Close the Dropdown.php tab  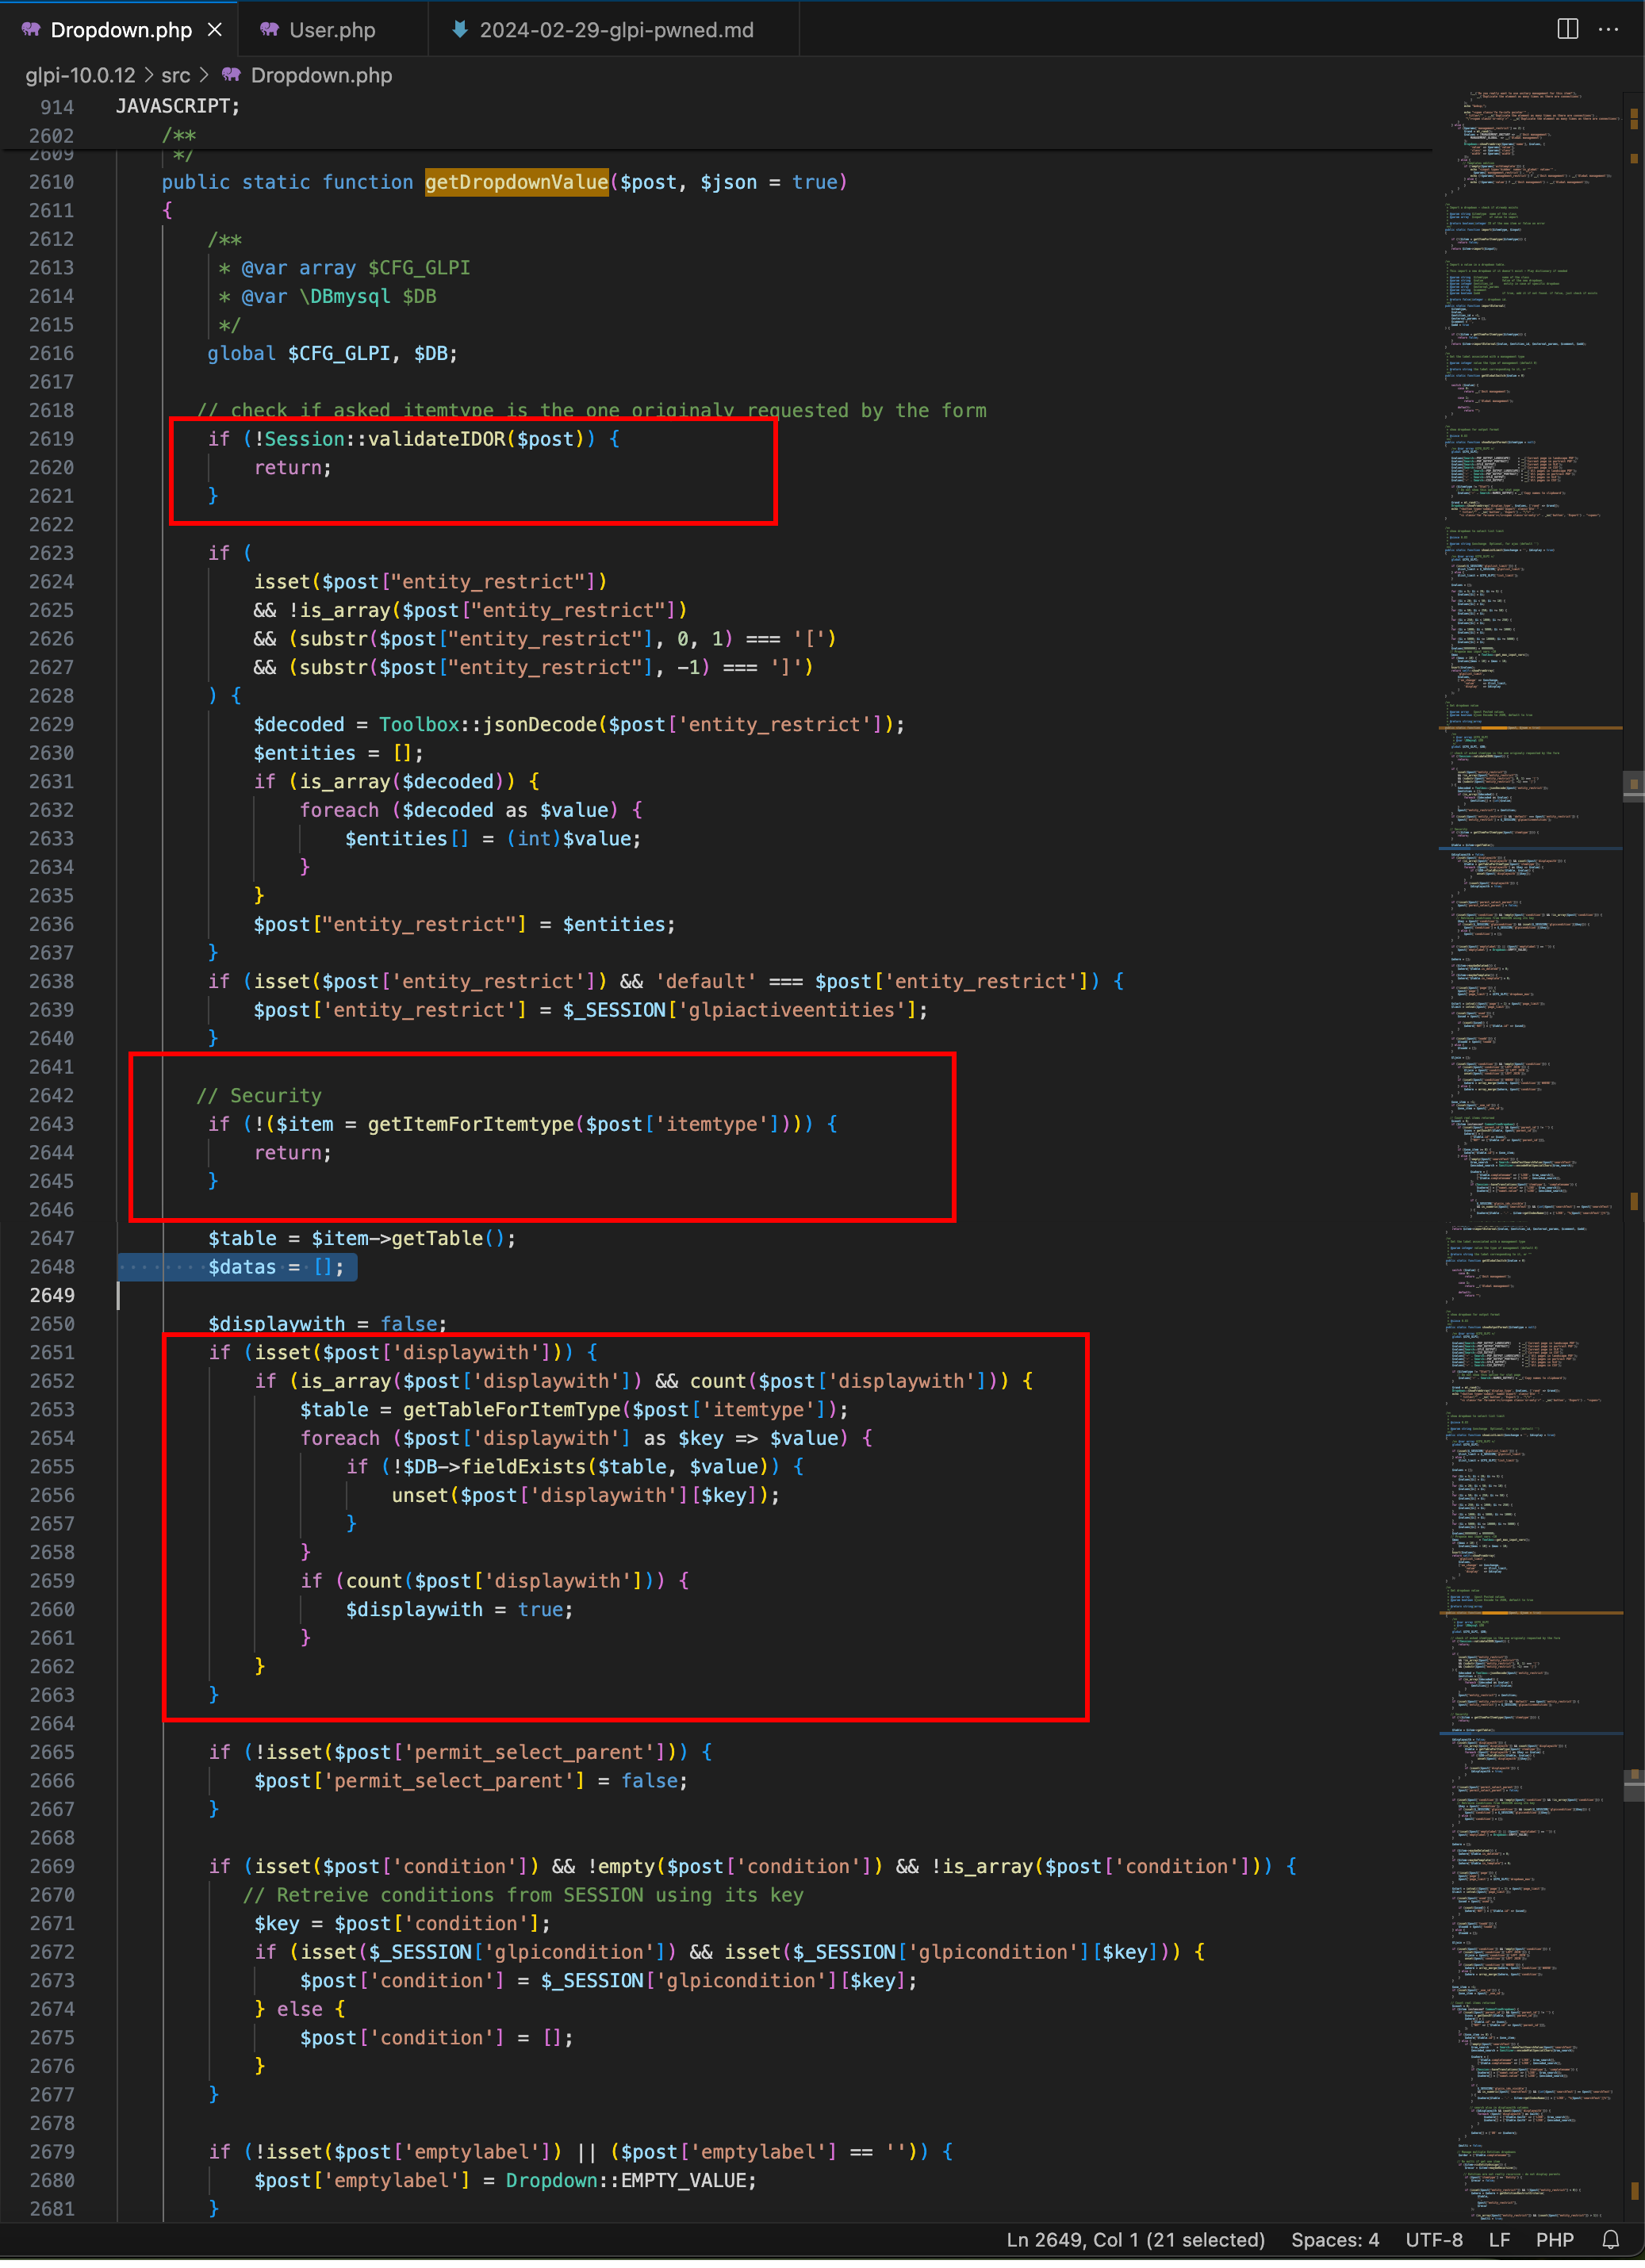(215, 30)
